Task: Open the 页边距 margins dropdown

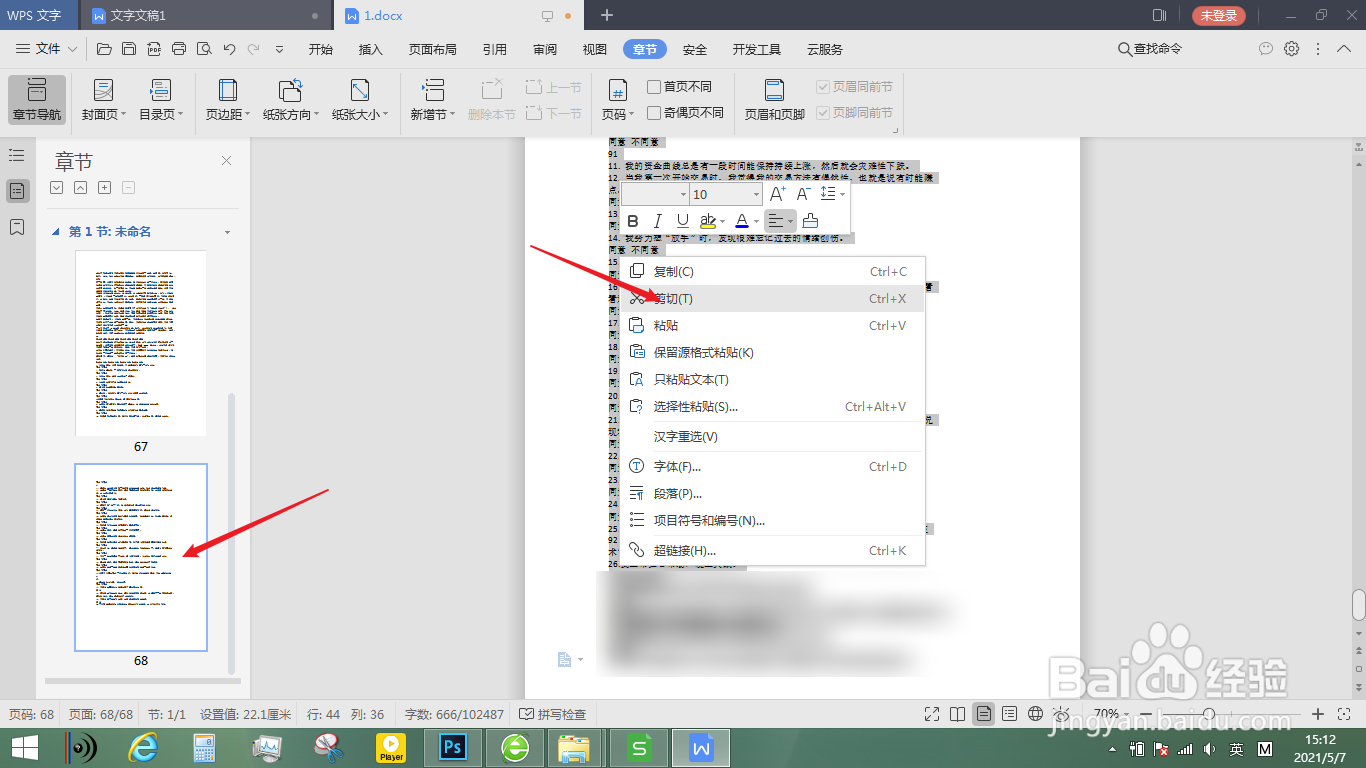Action: (x=229, y=99)
